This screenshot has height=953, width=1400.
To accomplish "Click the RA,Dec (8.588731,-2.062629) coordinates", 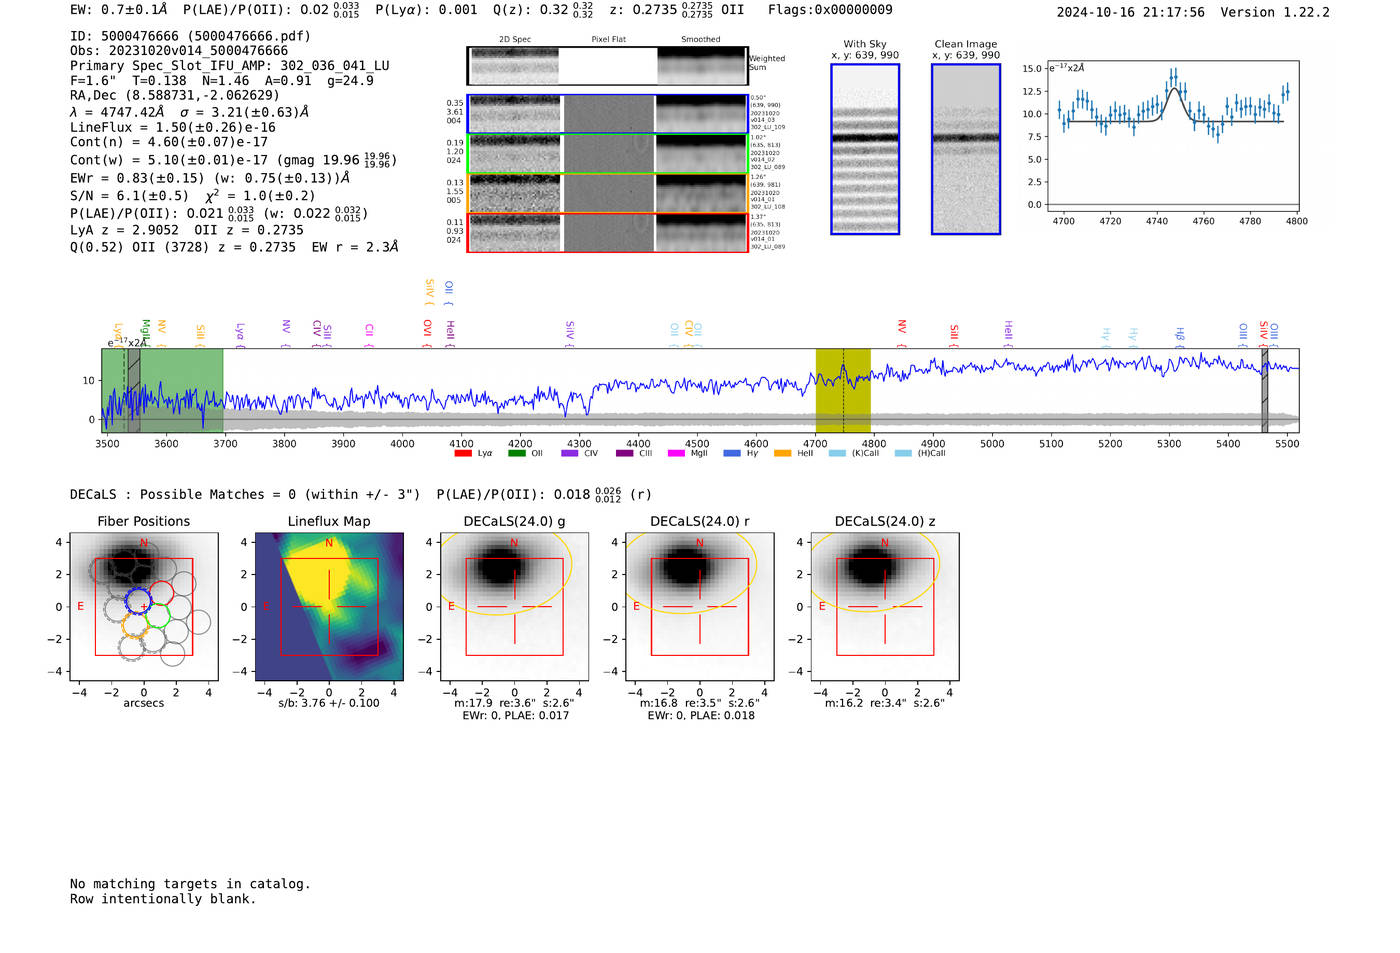I will tap(175, 96).
